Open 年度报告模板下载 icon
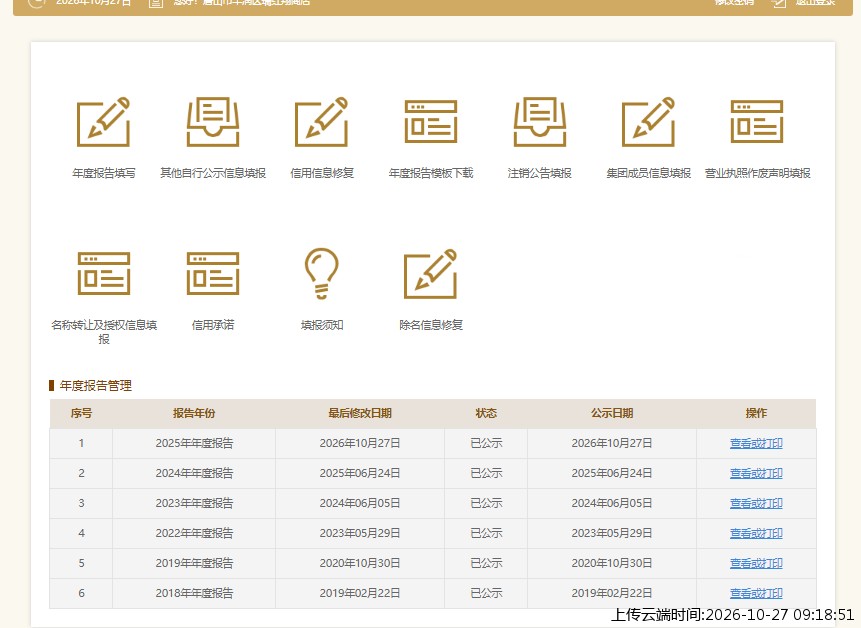 [431, 121]
